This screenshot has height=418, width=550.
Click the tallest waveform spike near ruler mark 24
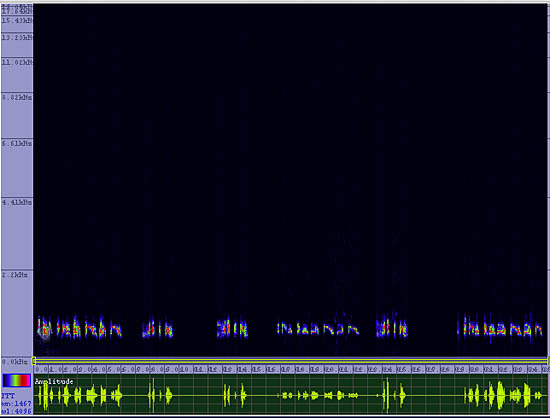point(387,395)
